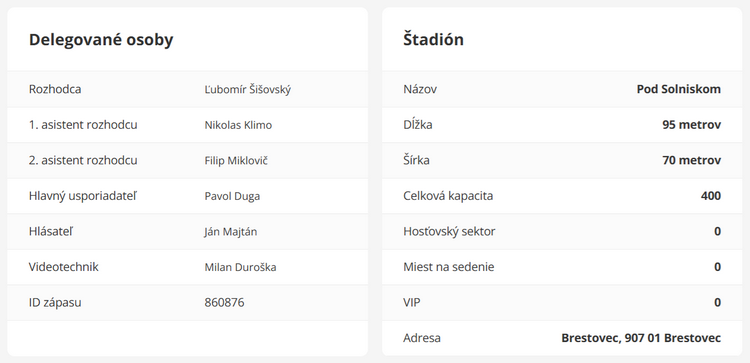750x363 pixels.
Task: Select match ID 860876
Action: 224,302
